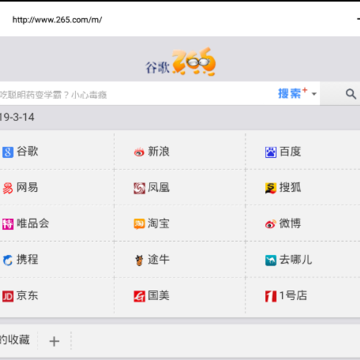Select the Sohu fox icon
360x360 pixels.
(x=271, y=188)
